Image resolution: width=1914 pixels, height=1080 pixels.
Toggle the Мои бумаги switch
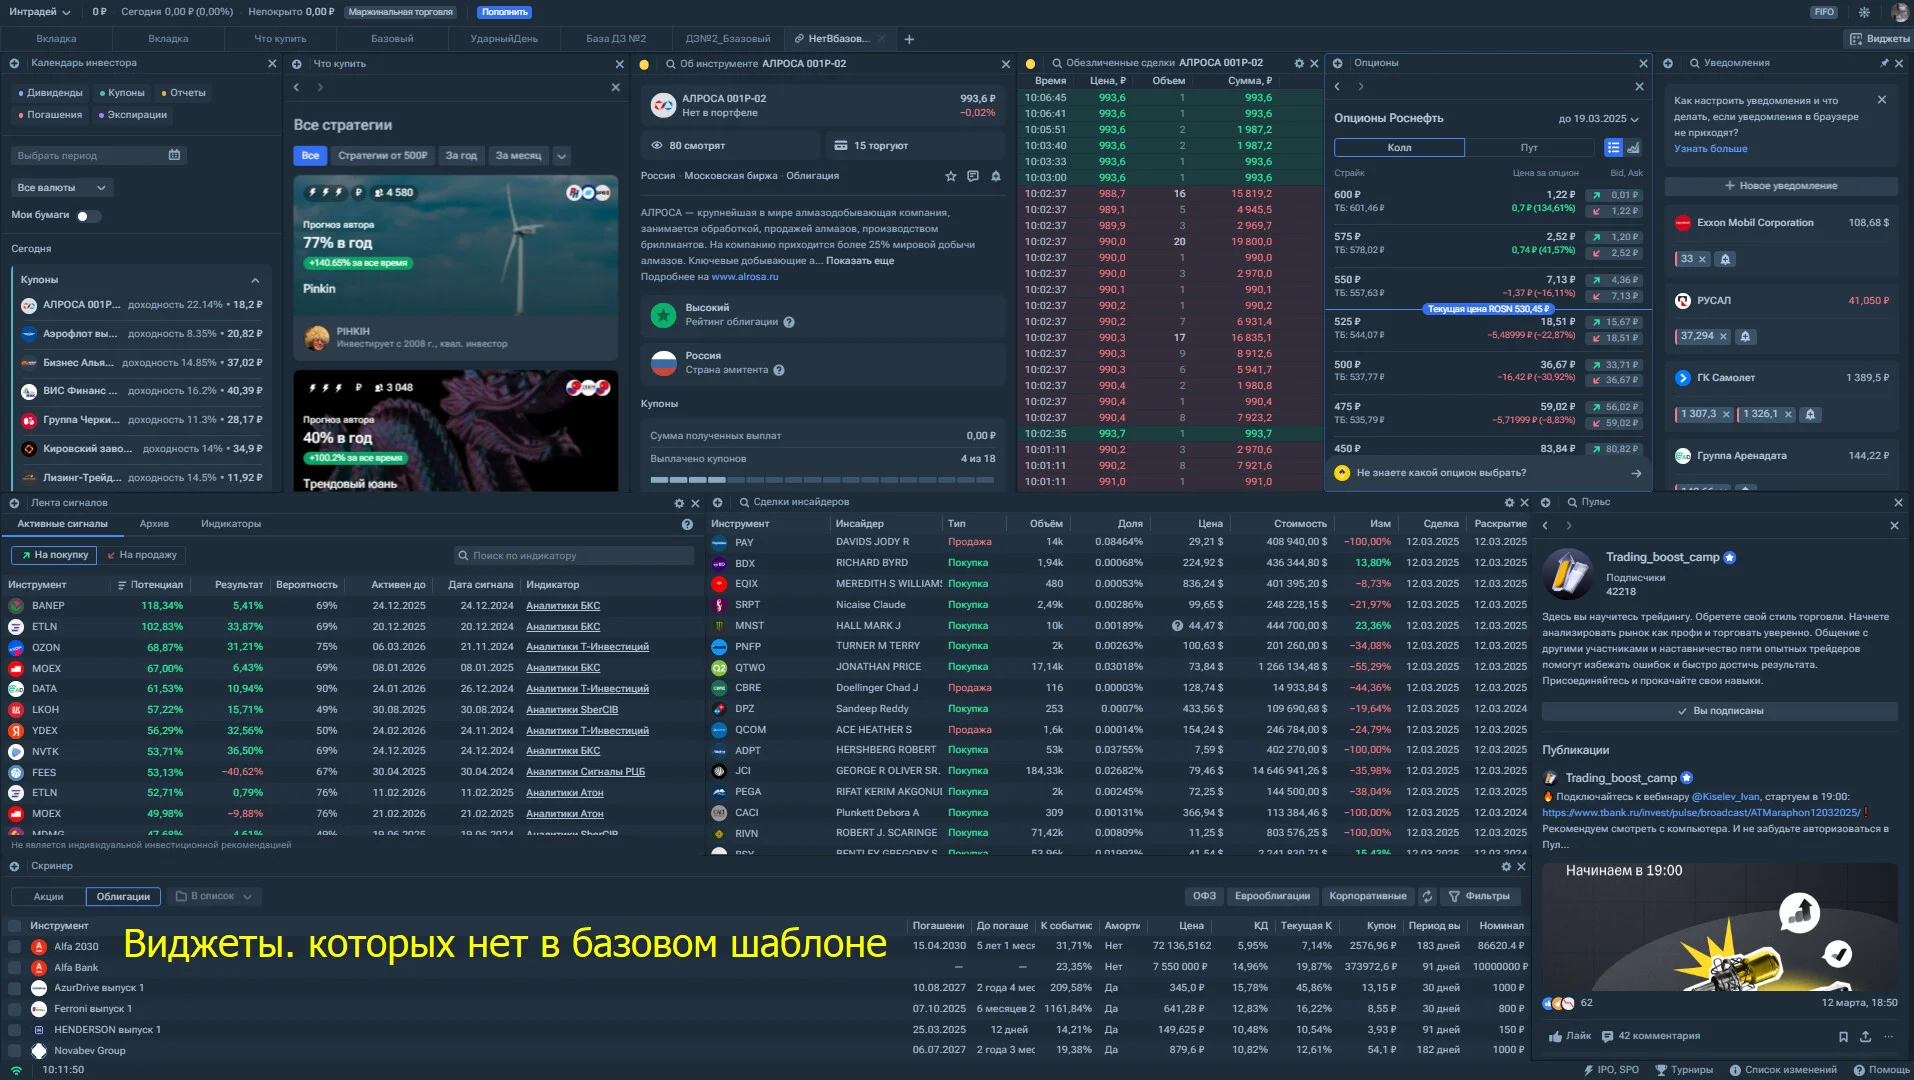[x=88, y=216]
